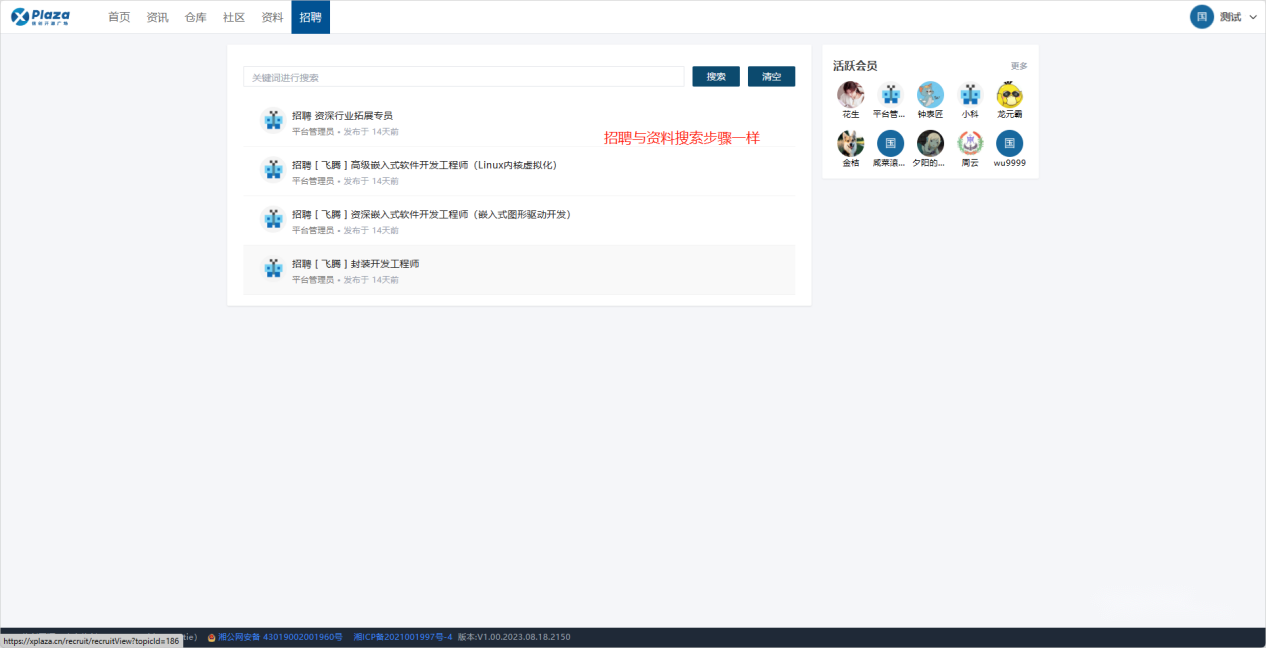
Task: Open 更多 active members link
Action: (x=1018, y=66)
